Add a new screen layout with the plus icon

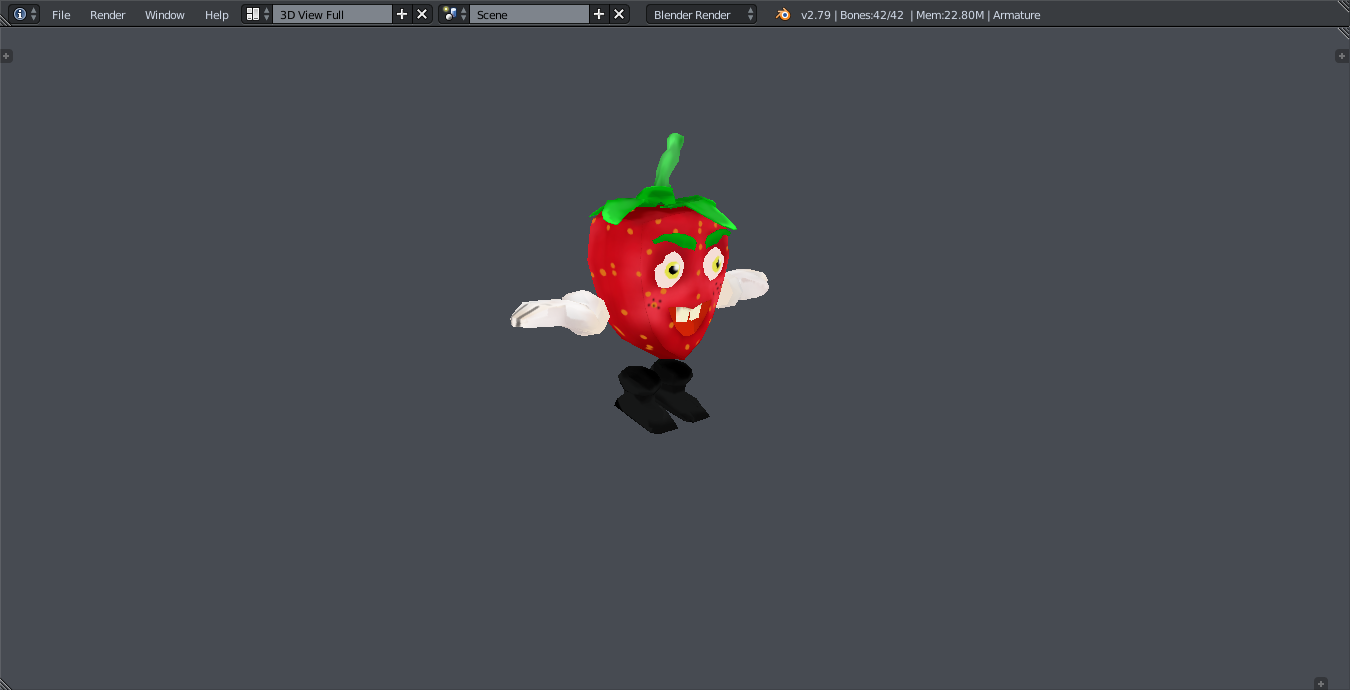[x=402, y=14]
